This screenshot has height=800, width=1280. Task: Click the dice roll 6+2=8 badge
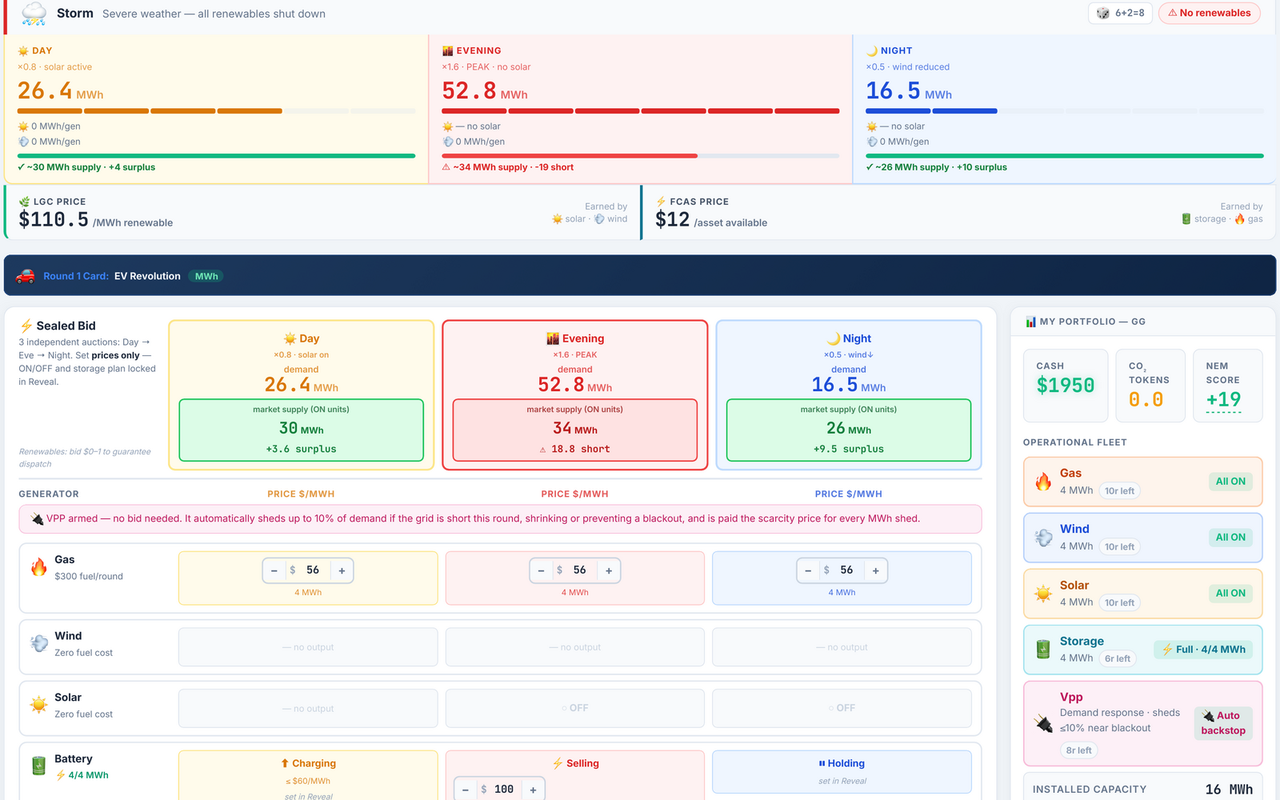tap(1121, 13)
